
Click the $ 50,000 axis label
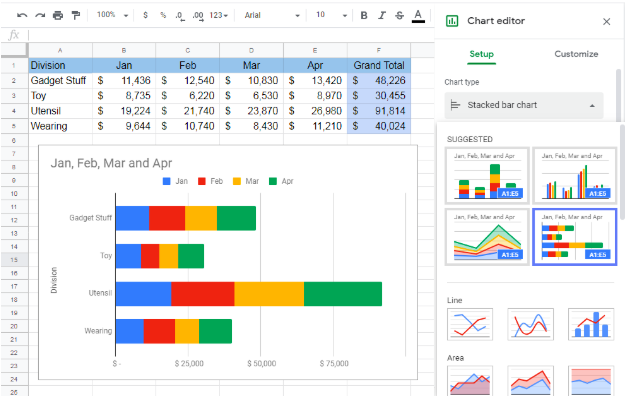(261, 364)
